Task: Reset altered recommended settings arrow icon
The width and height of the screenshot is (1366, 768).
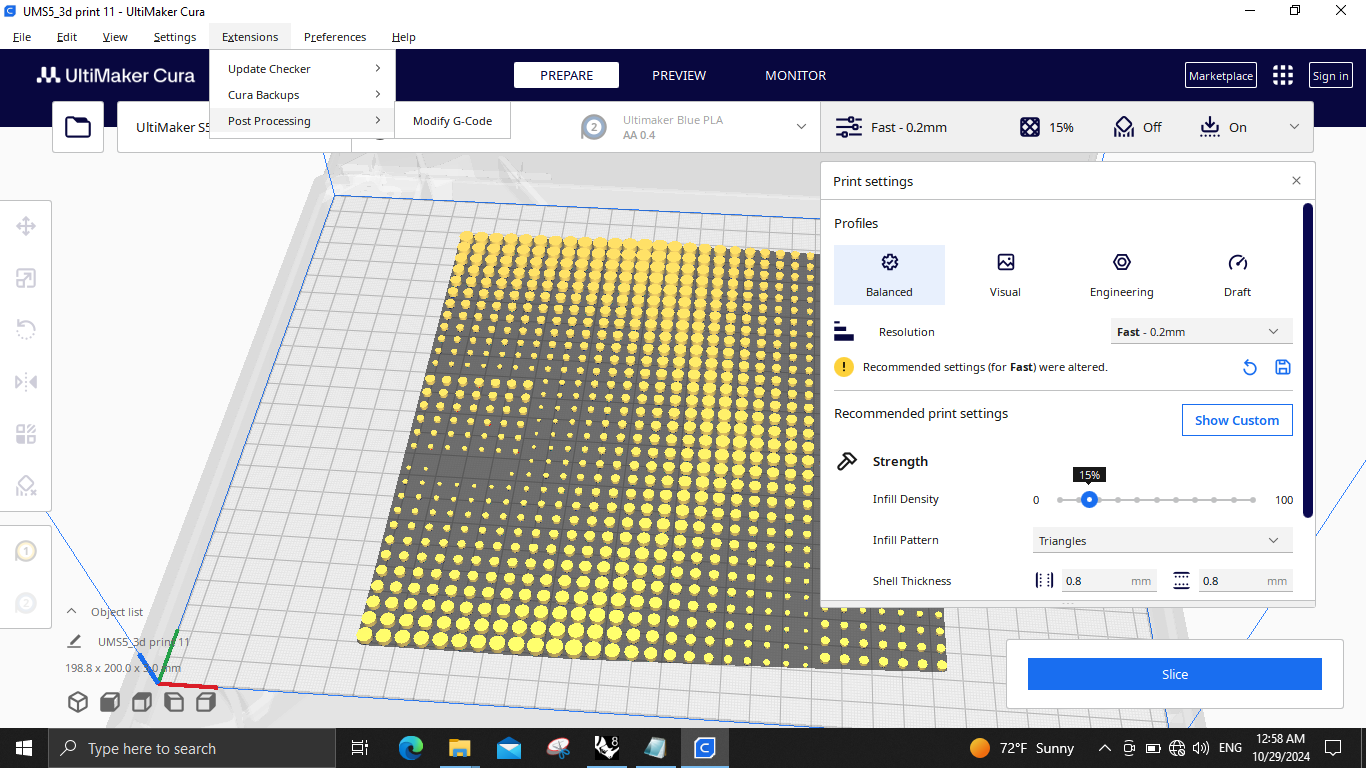Action: coord(1249,368)
